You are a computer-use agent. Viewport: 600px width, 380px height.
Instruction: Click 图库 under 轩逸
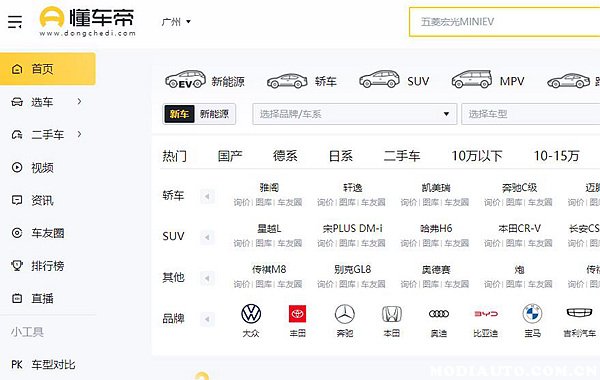tap(347, 202)
